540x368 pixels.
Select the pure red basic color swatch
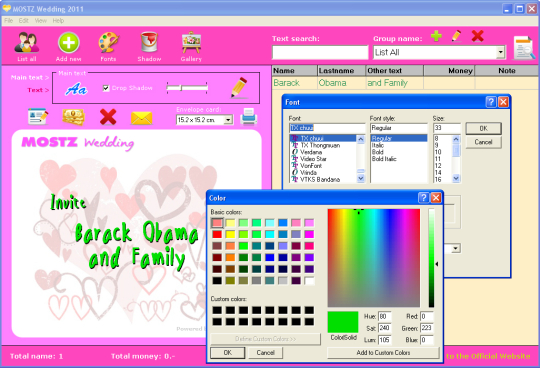tap(217, 234)
